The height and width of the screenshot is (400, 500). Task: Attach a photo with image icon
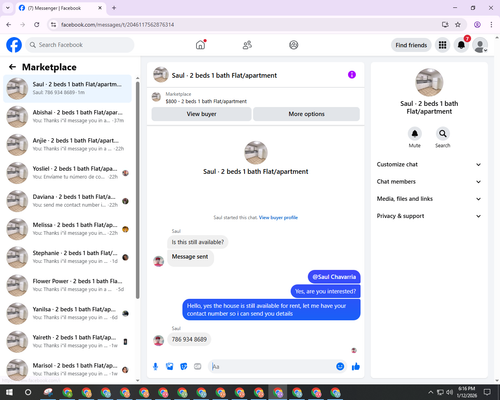(x=170, y=367)
